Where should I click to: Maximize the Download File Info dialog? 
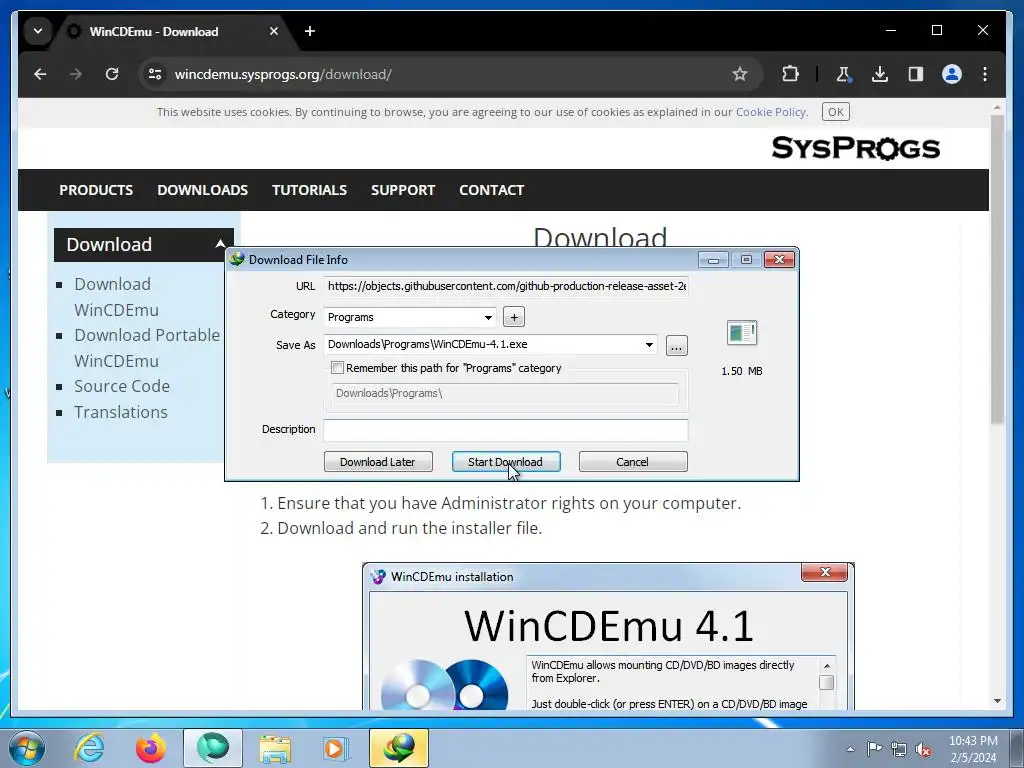tap(746, 260)
